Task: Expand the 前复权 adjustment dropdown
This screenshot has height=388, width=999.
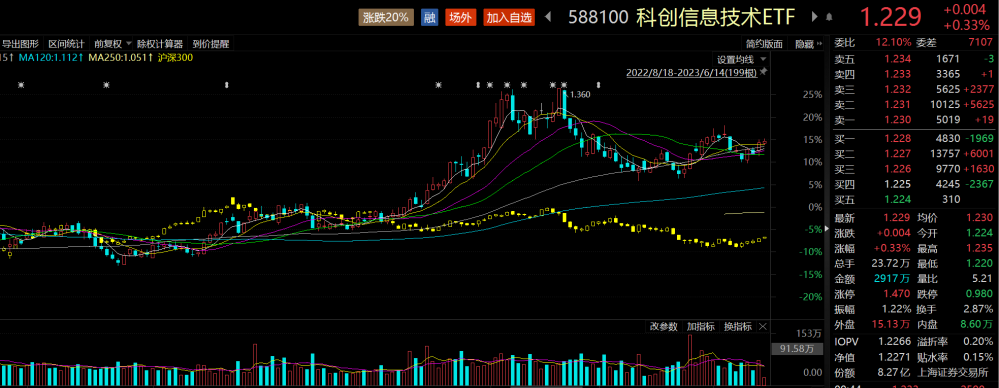Action: pos(111,44)
